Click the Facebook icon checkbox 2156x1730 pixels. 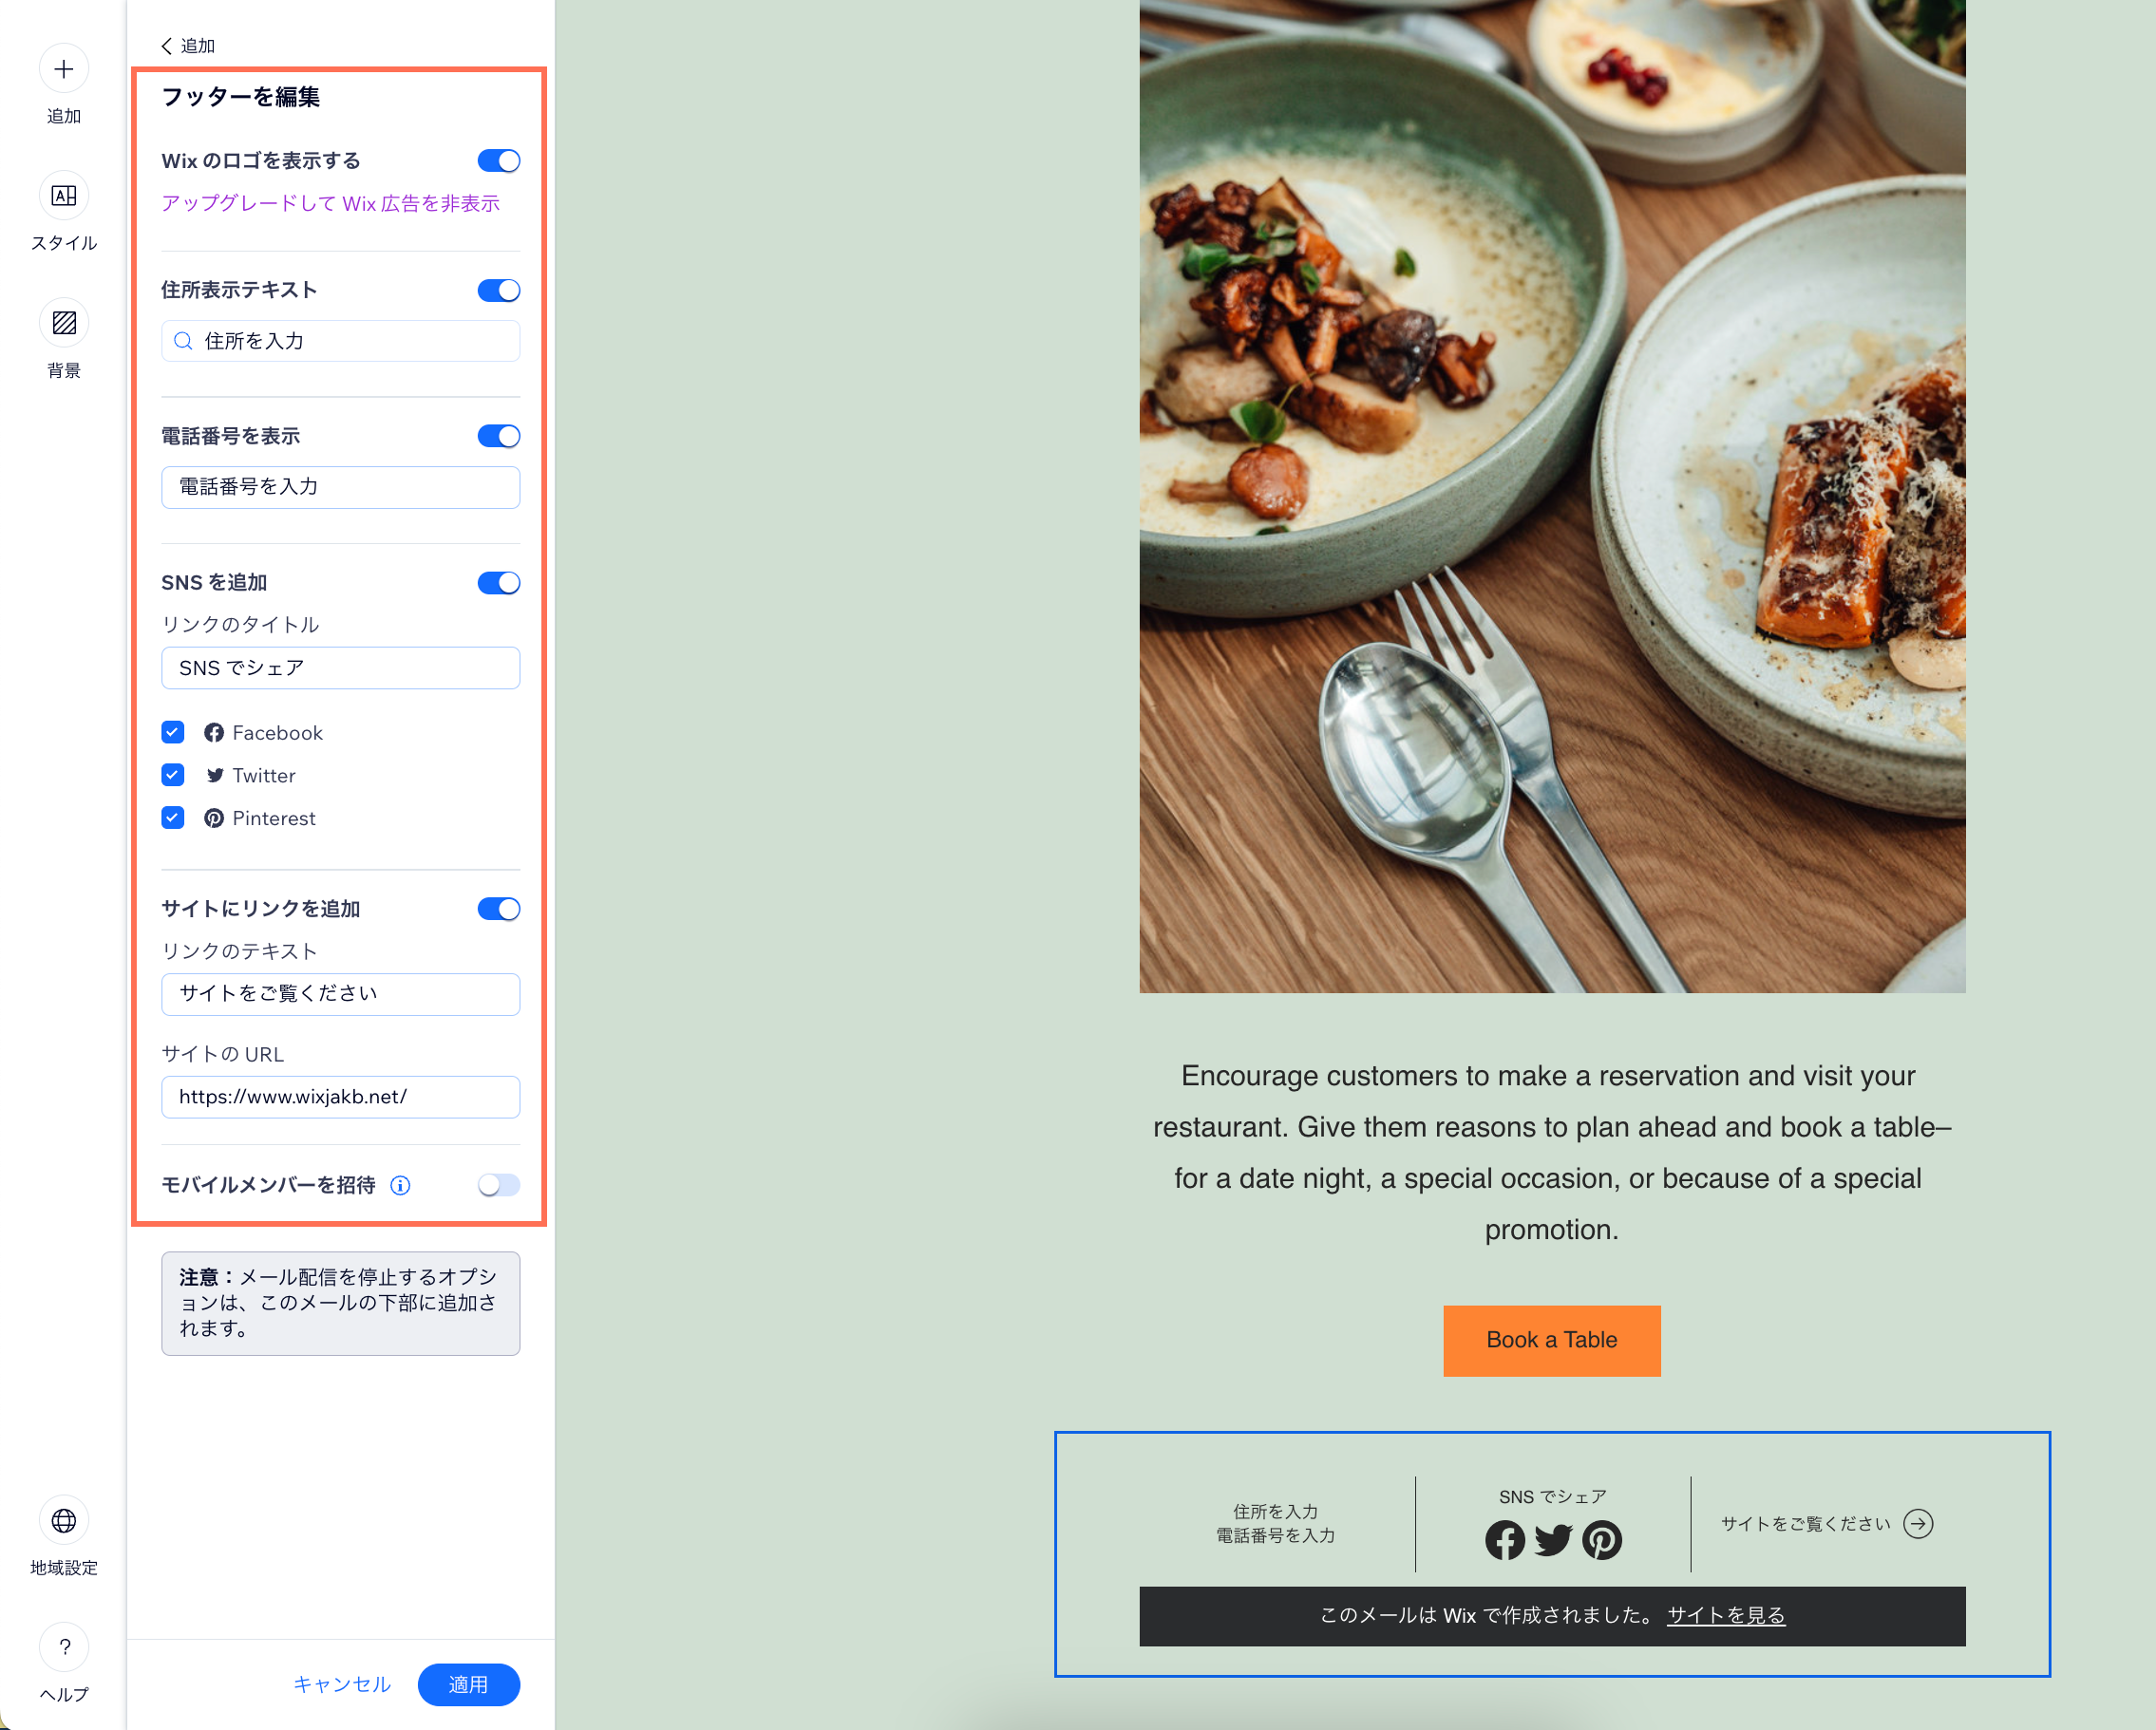175,733
